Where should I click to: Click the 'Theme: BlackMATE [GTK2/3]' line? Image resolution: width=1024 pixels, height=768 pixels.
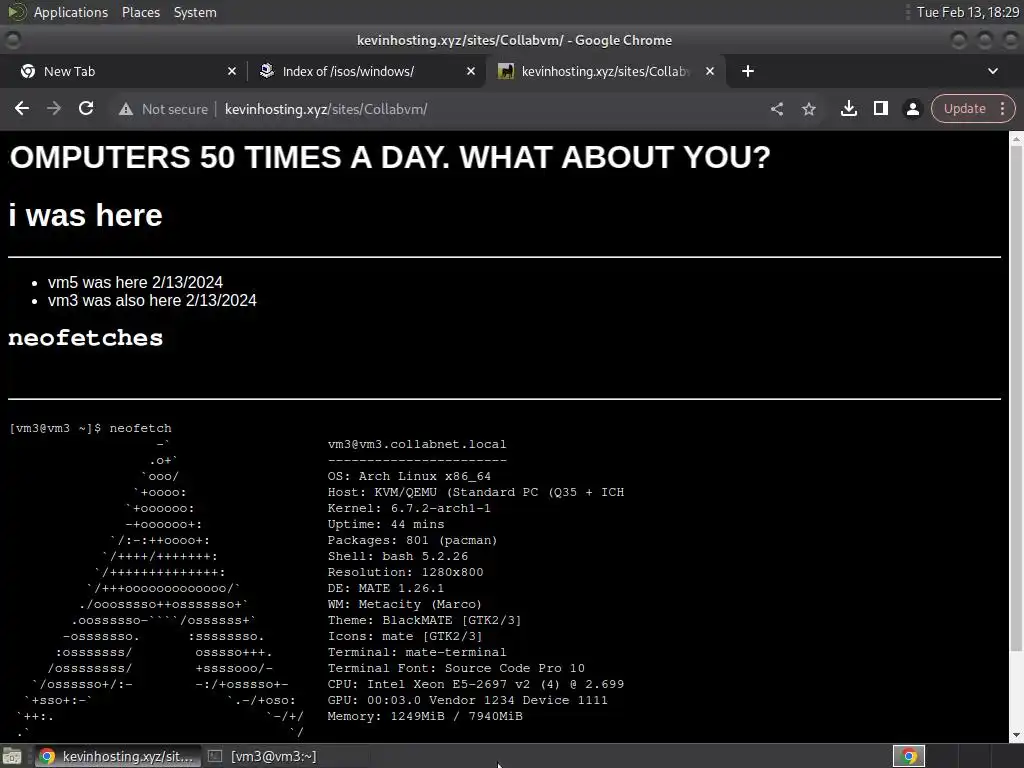[424, 620]
